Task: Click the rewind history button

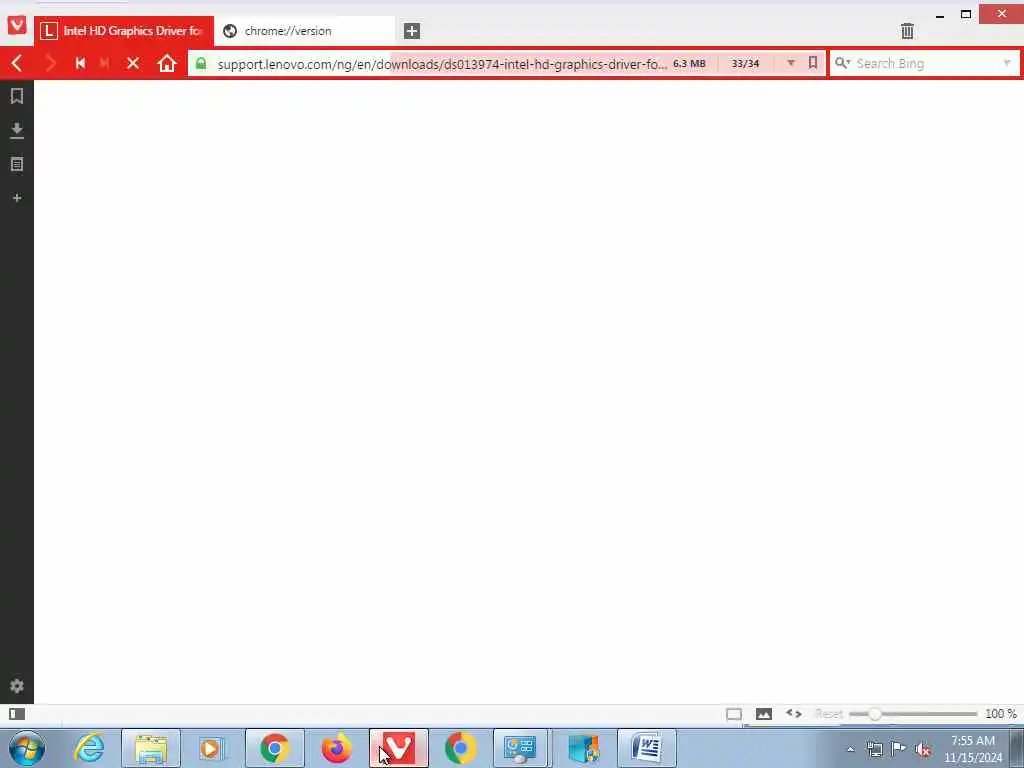Action: pyautogui.click(x=80, y=63)
